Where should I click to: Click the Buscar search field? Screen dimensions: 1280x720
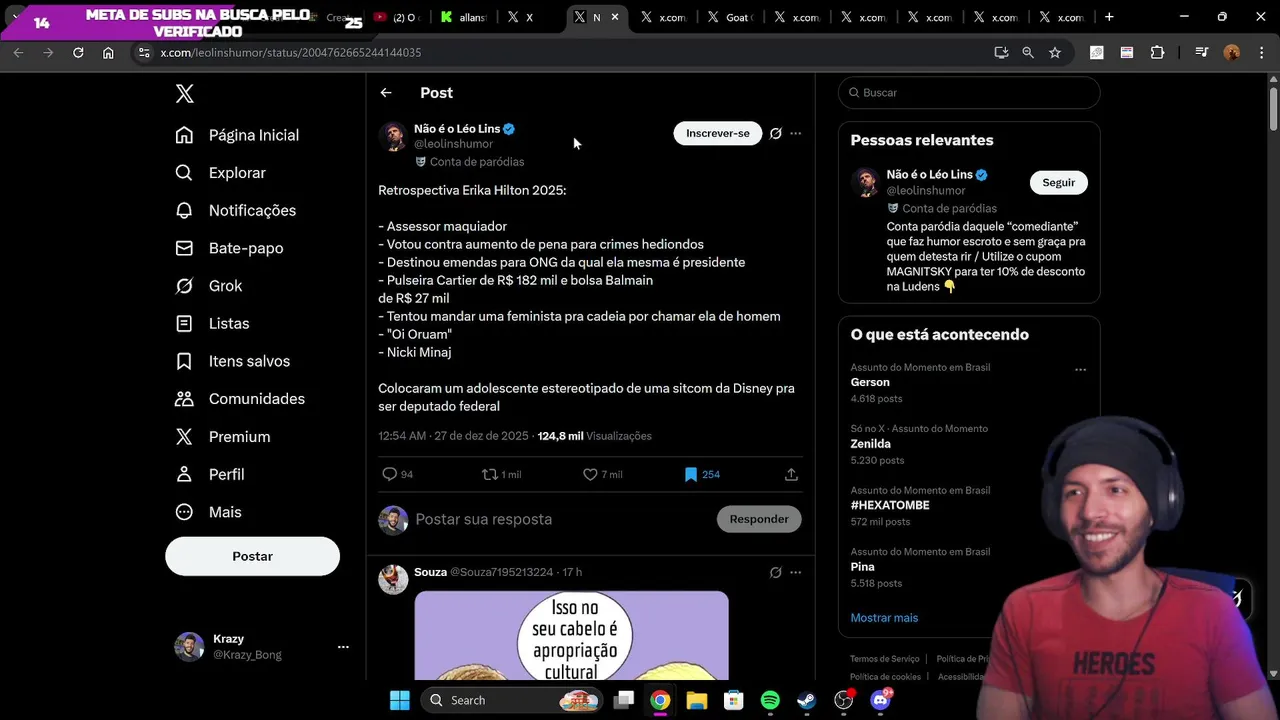(969, 92)
